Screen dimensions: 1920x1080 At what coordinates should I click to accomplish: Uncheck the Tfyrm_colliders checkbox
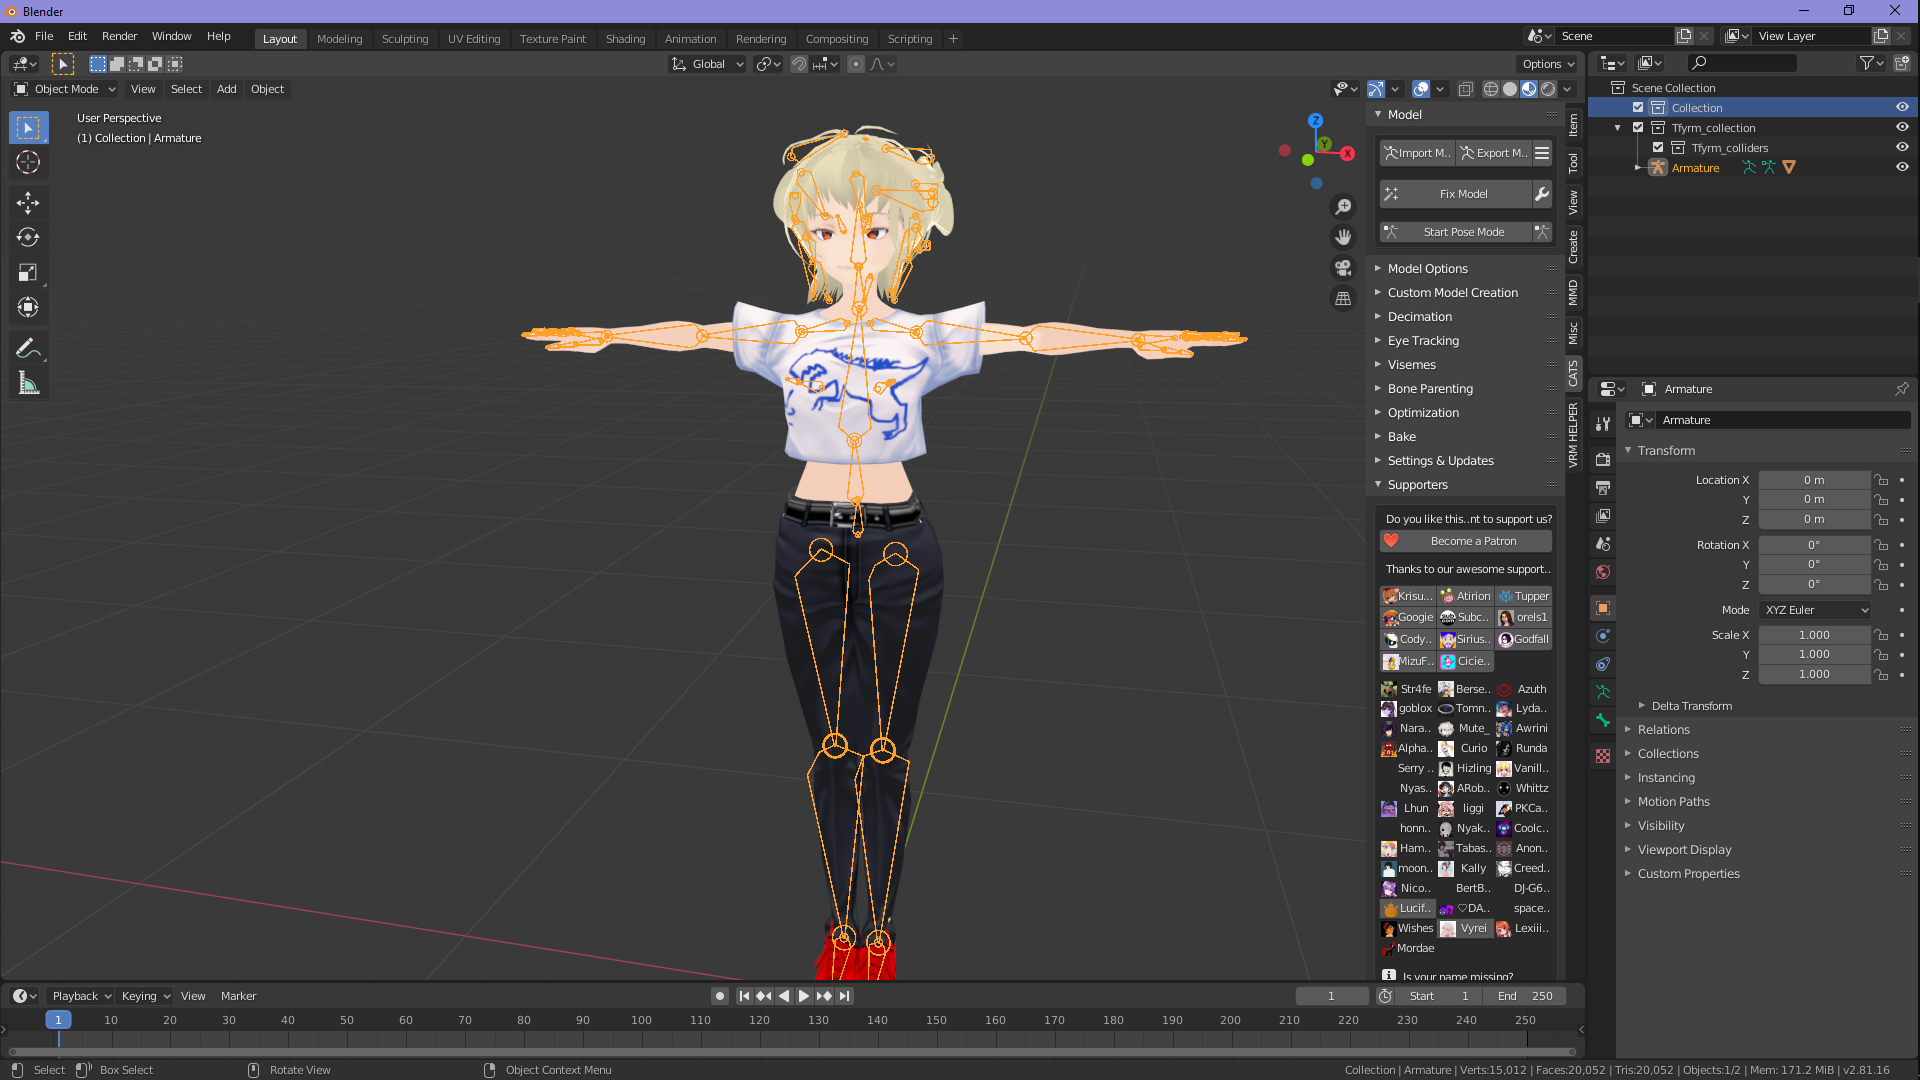[x=1658, y=148]
